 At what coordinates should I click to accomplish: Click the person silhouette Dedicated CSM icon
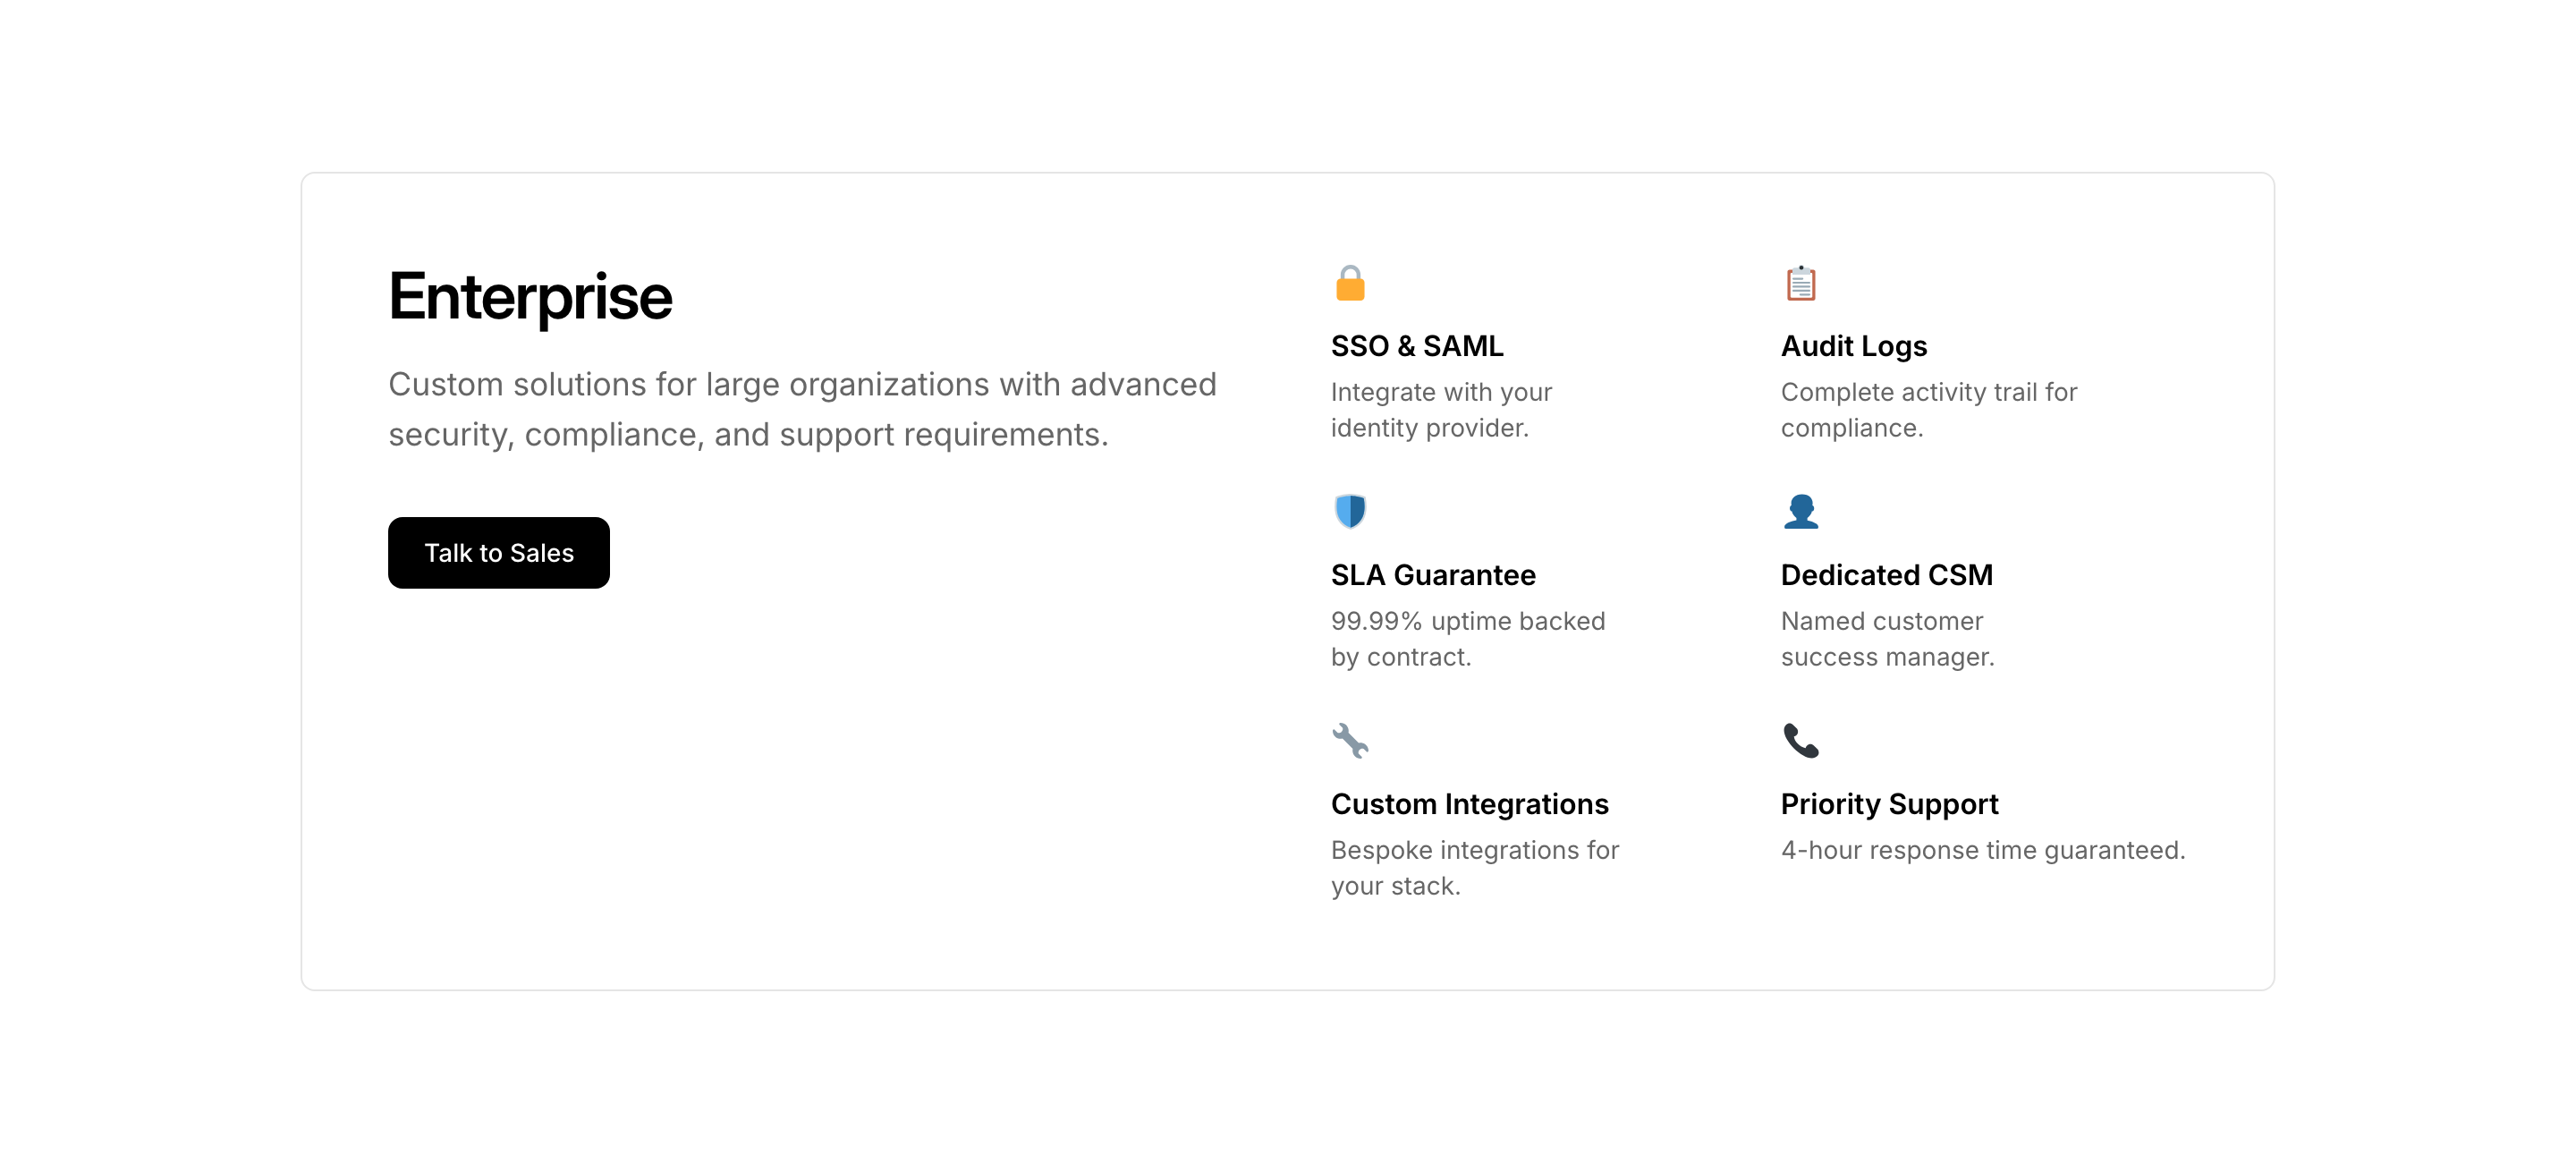pos(1800,511)
